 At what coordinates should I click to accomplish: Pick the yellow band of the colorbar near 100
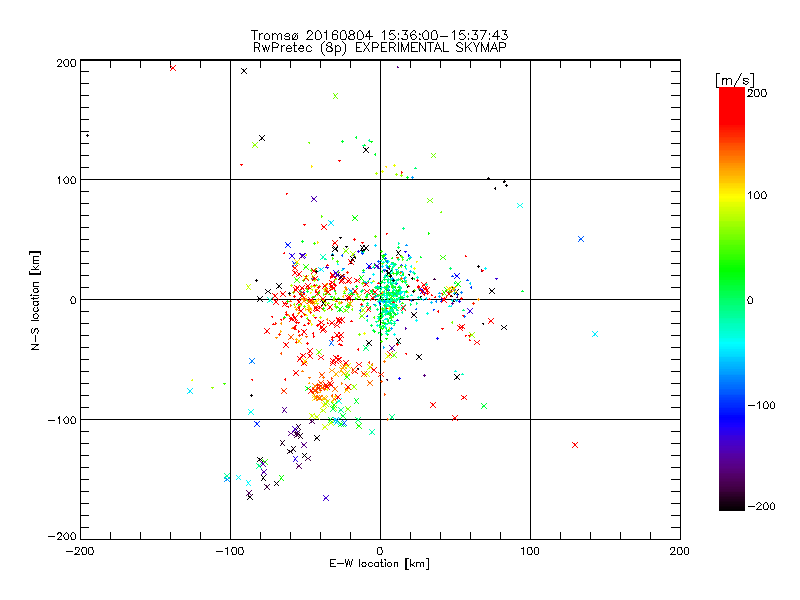point(732,196)
